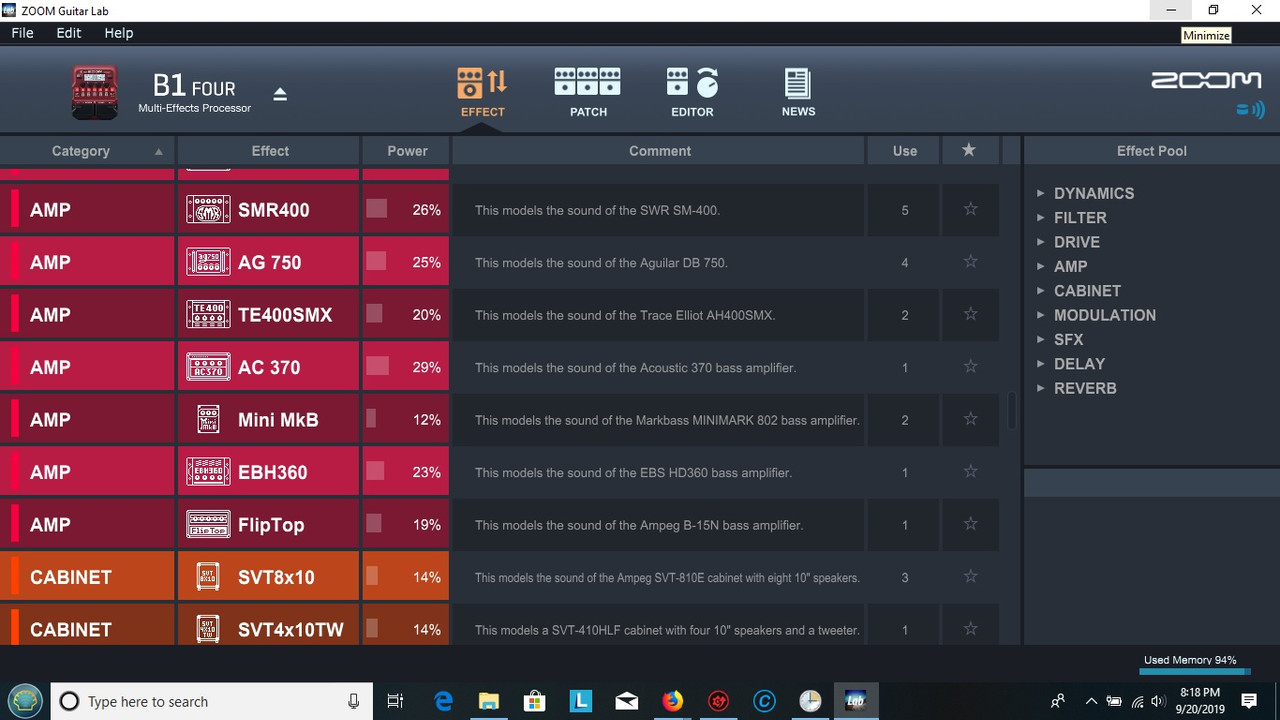Expand CABINET in Effect Pool
Screen dimensions: 1280x720
[1041, 290]
